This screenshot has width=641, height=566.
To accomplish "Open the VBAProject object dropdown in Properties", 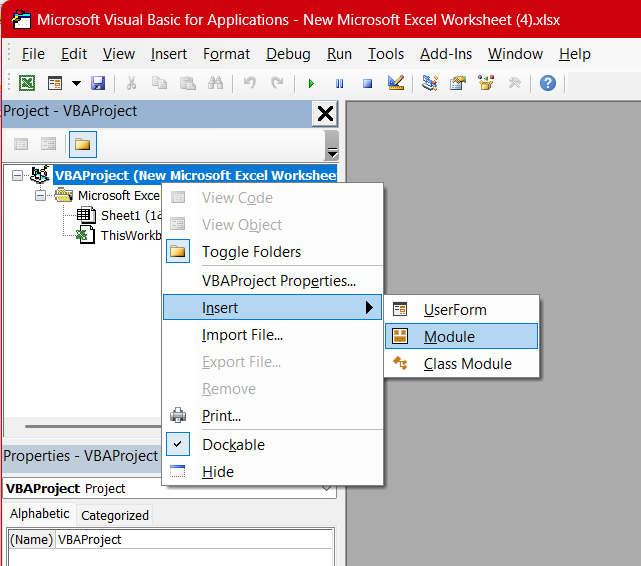I will click(x=327, y=489).
